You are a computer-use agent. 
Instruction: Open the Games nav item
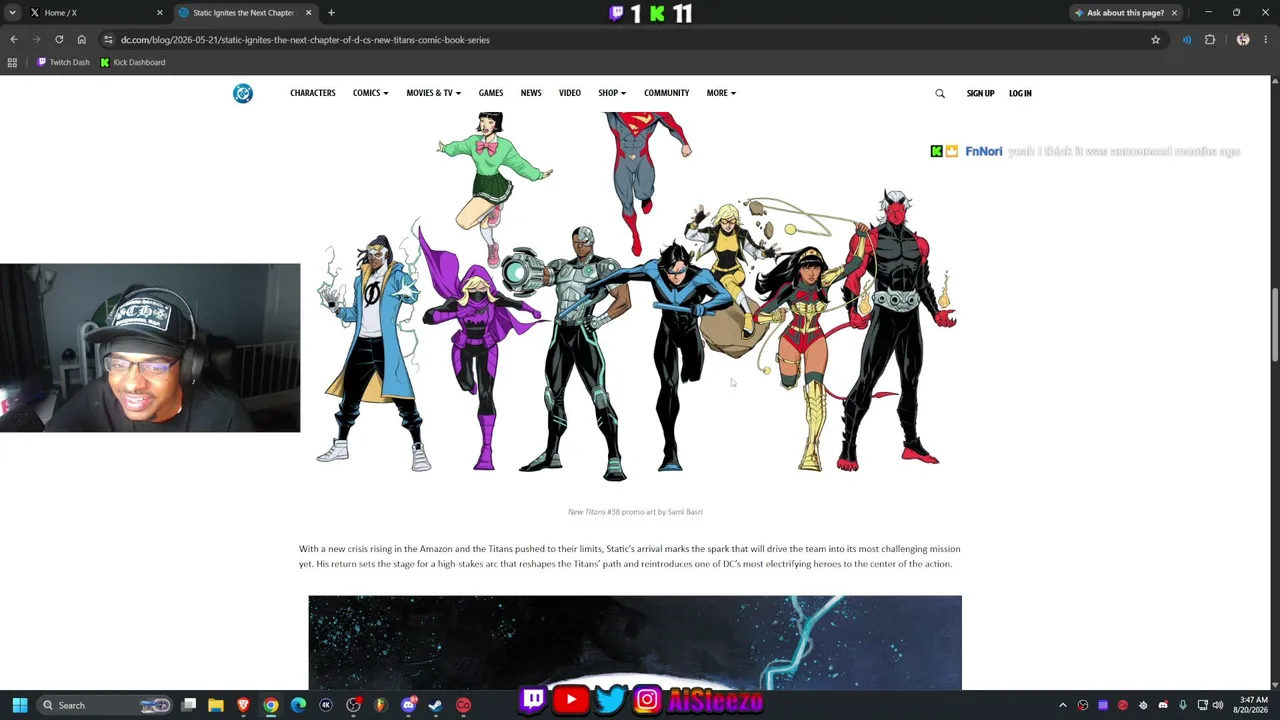point(490,93)
